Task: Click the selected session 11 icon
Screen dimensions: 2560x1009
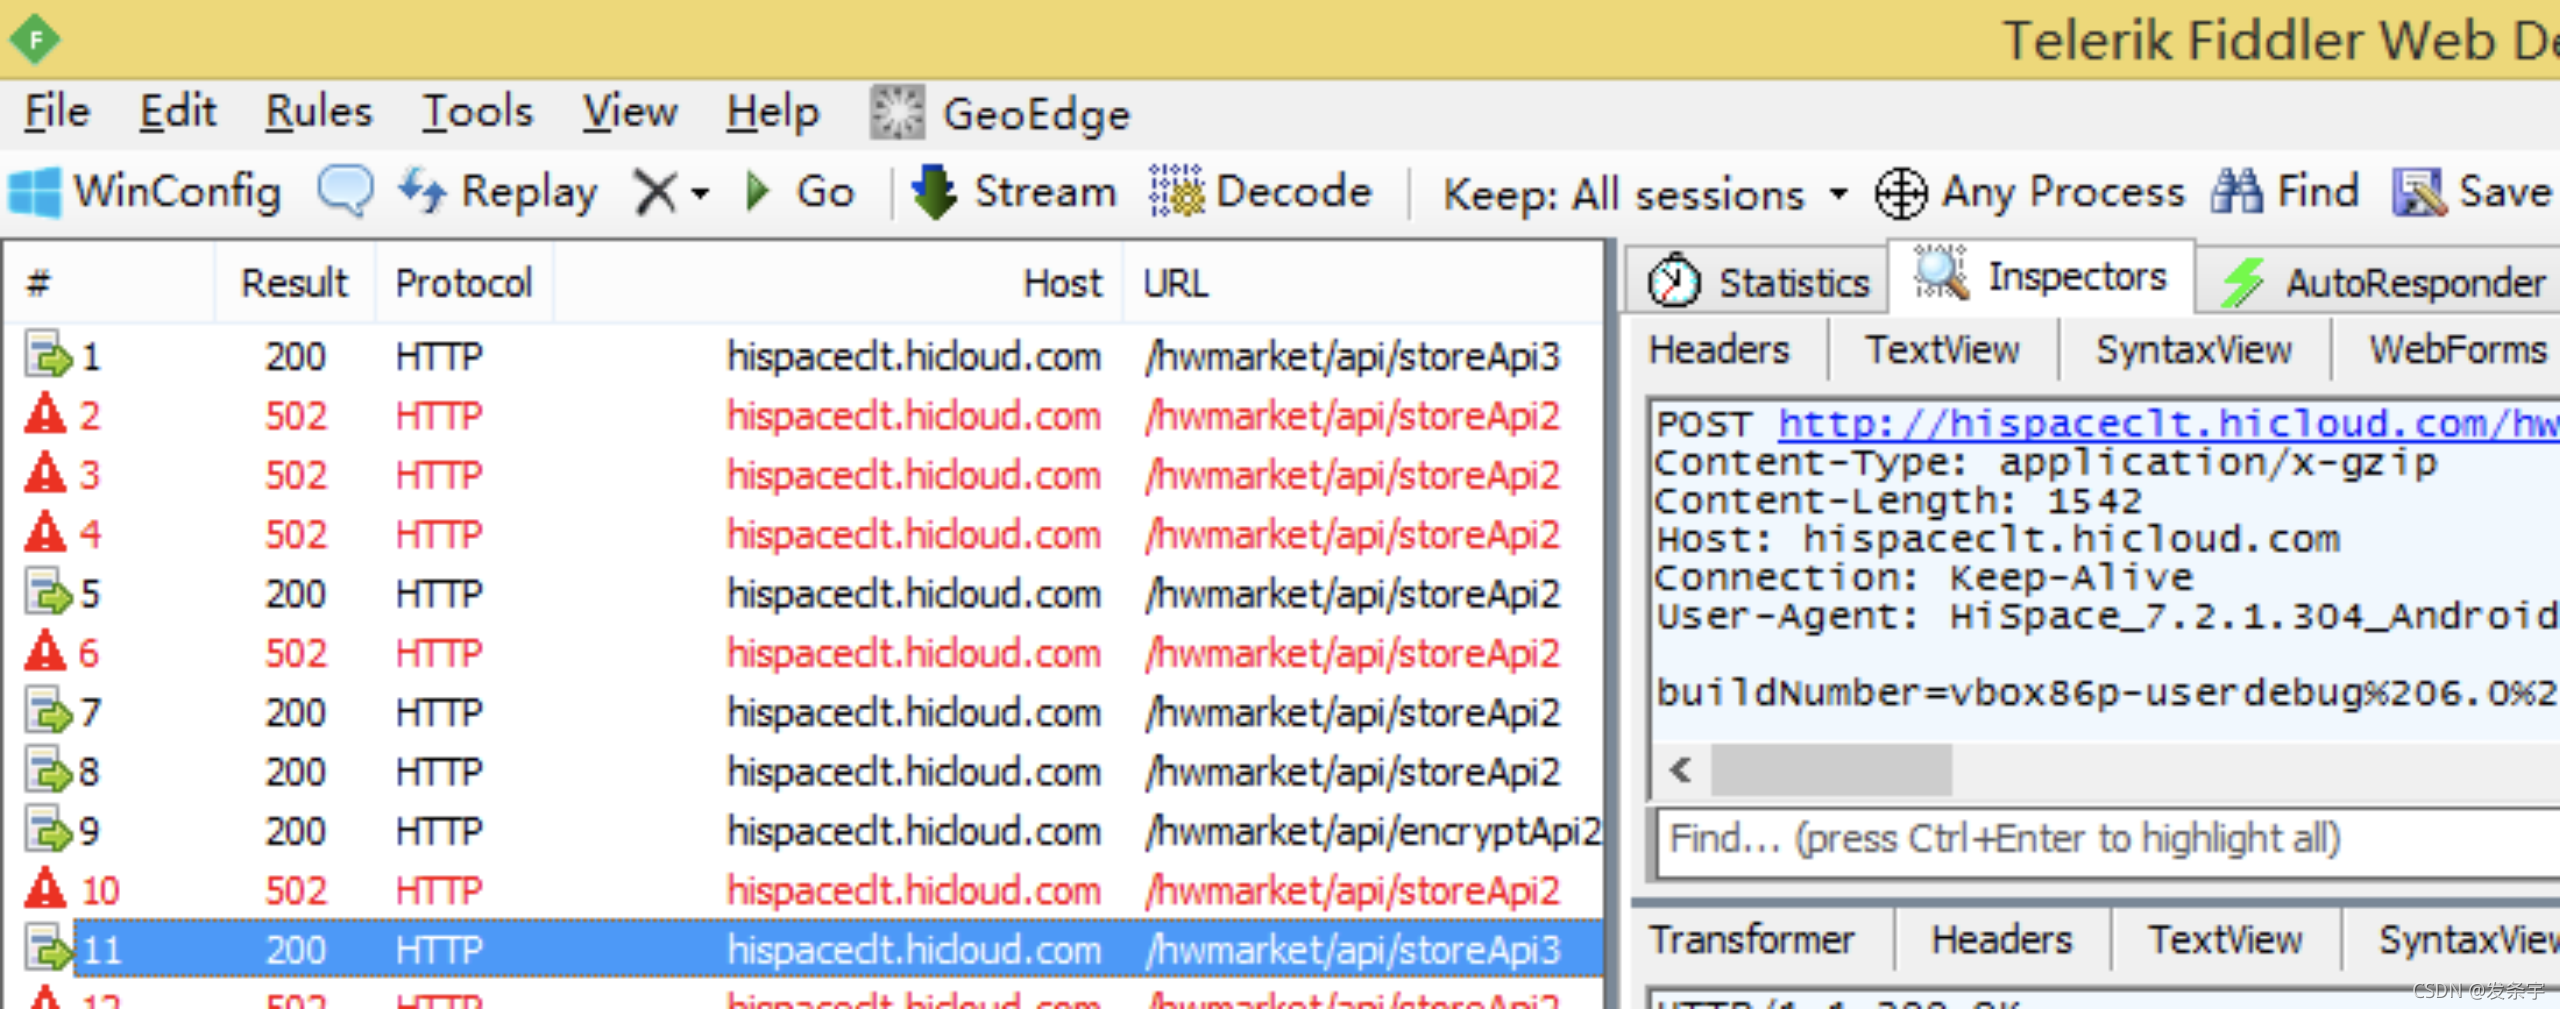Action: (48, 948)
